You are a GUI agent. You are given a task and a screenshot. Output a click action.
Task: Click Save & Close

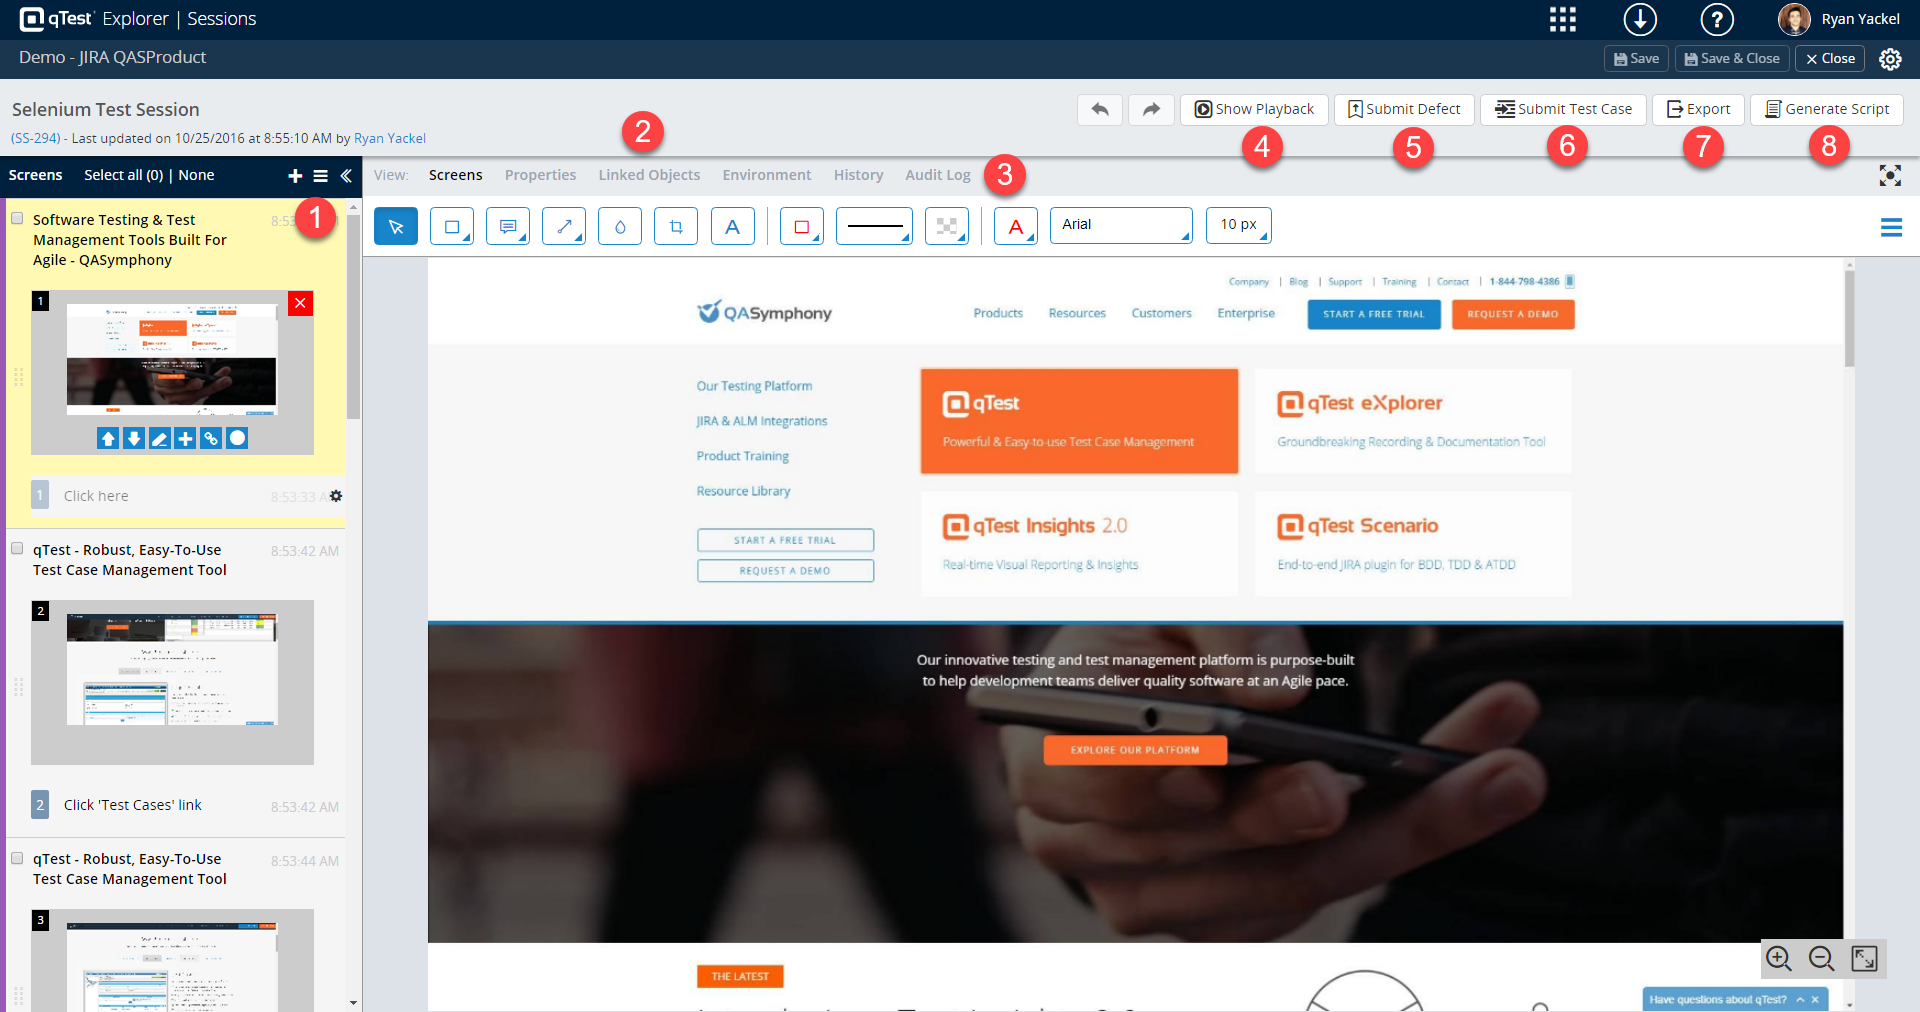[1732, 59]
